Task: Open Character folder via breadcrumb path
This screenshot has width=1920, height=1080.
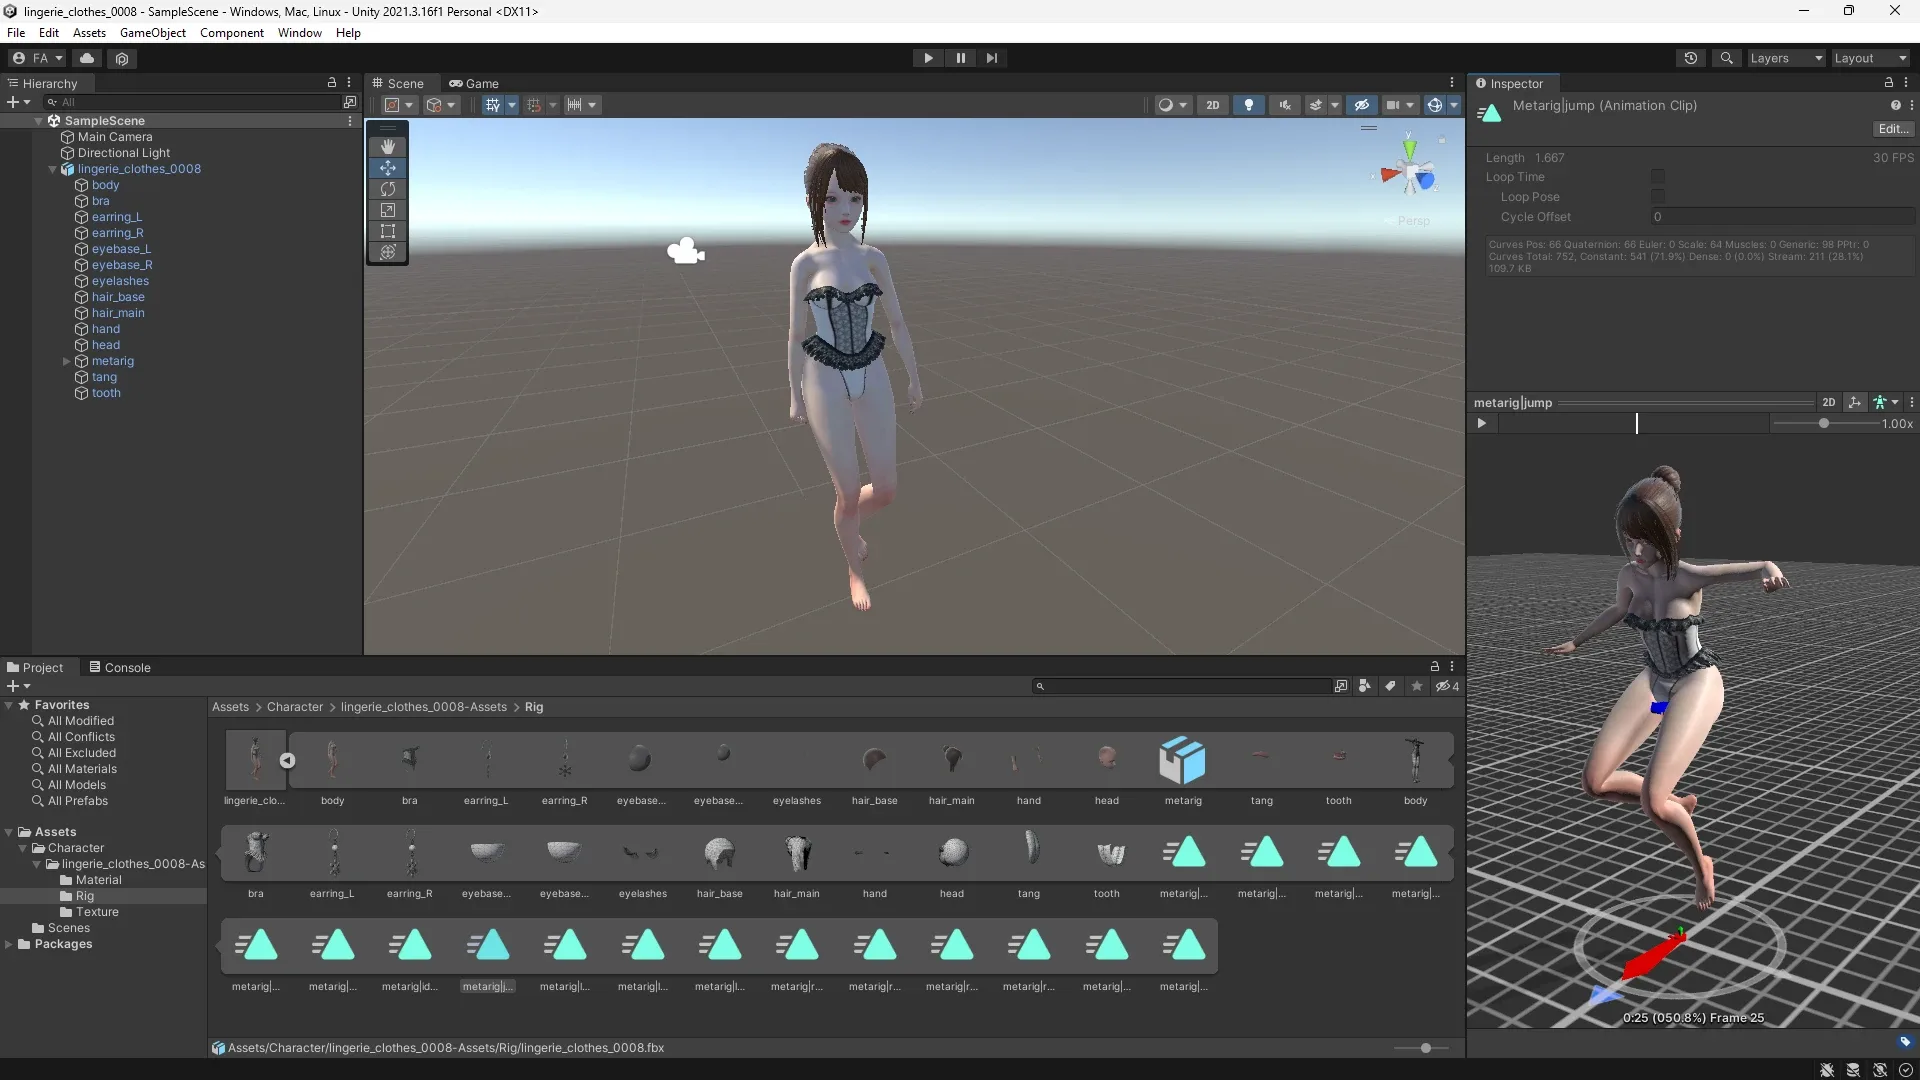Action: pos(294,707)
